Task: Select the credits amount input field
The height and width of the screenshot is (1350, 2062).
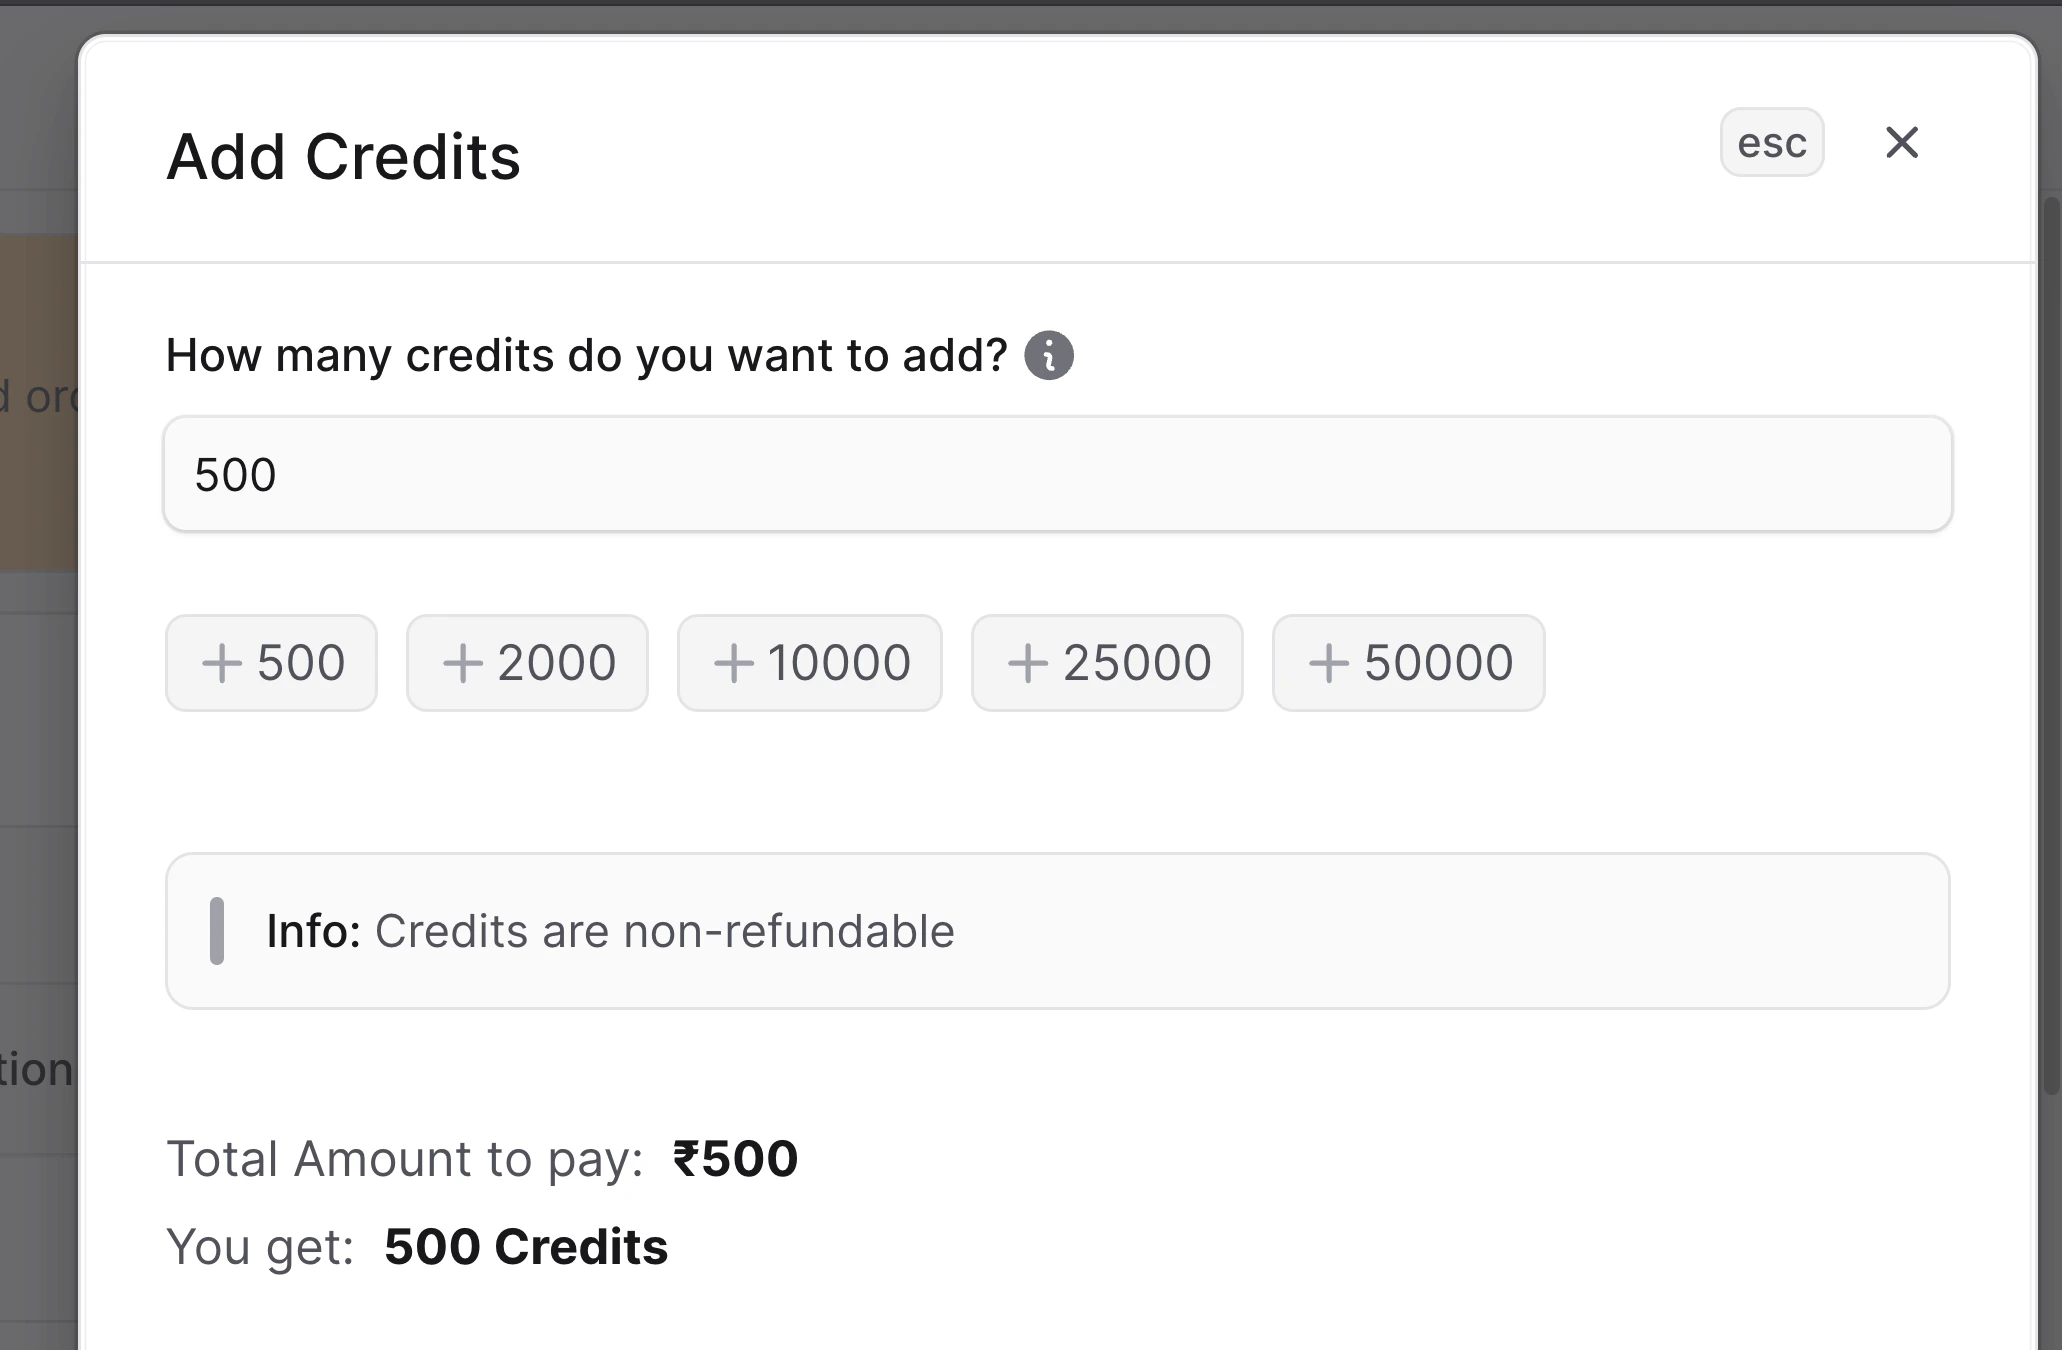Action: [1057, 474]
